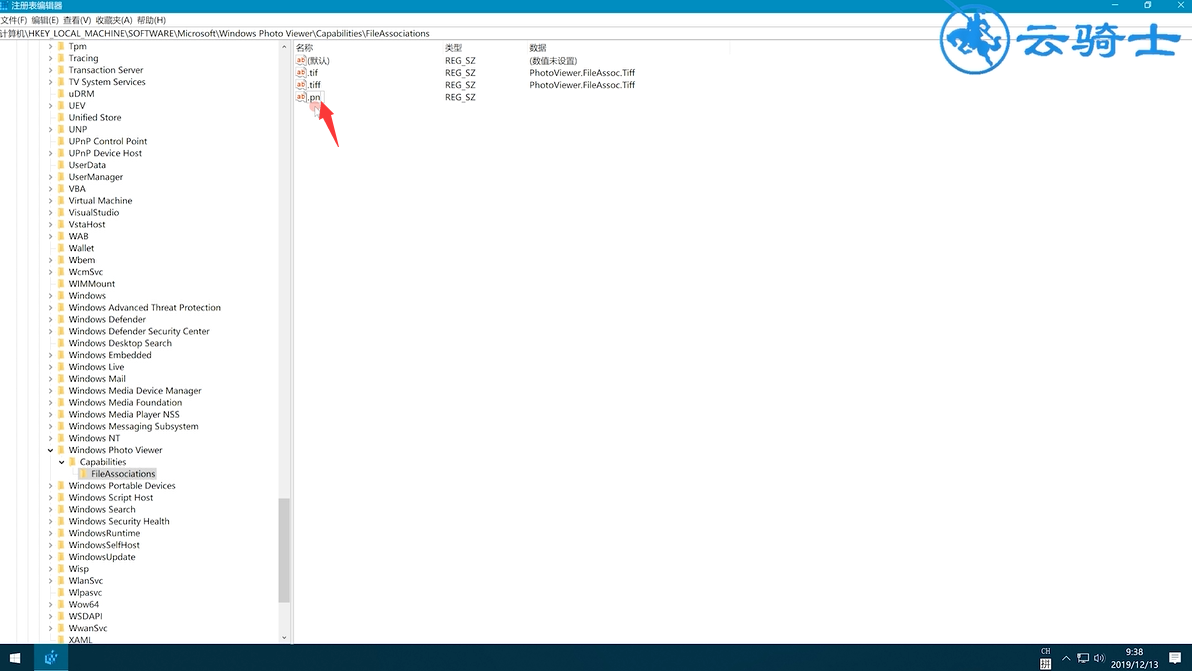Screen dimensions: 1192x671
Task: Select the UserManager key
Action: 96,177
